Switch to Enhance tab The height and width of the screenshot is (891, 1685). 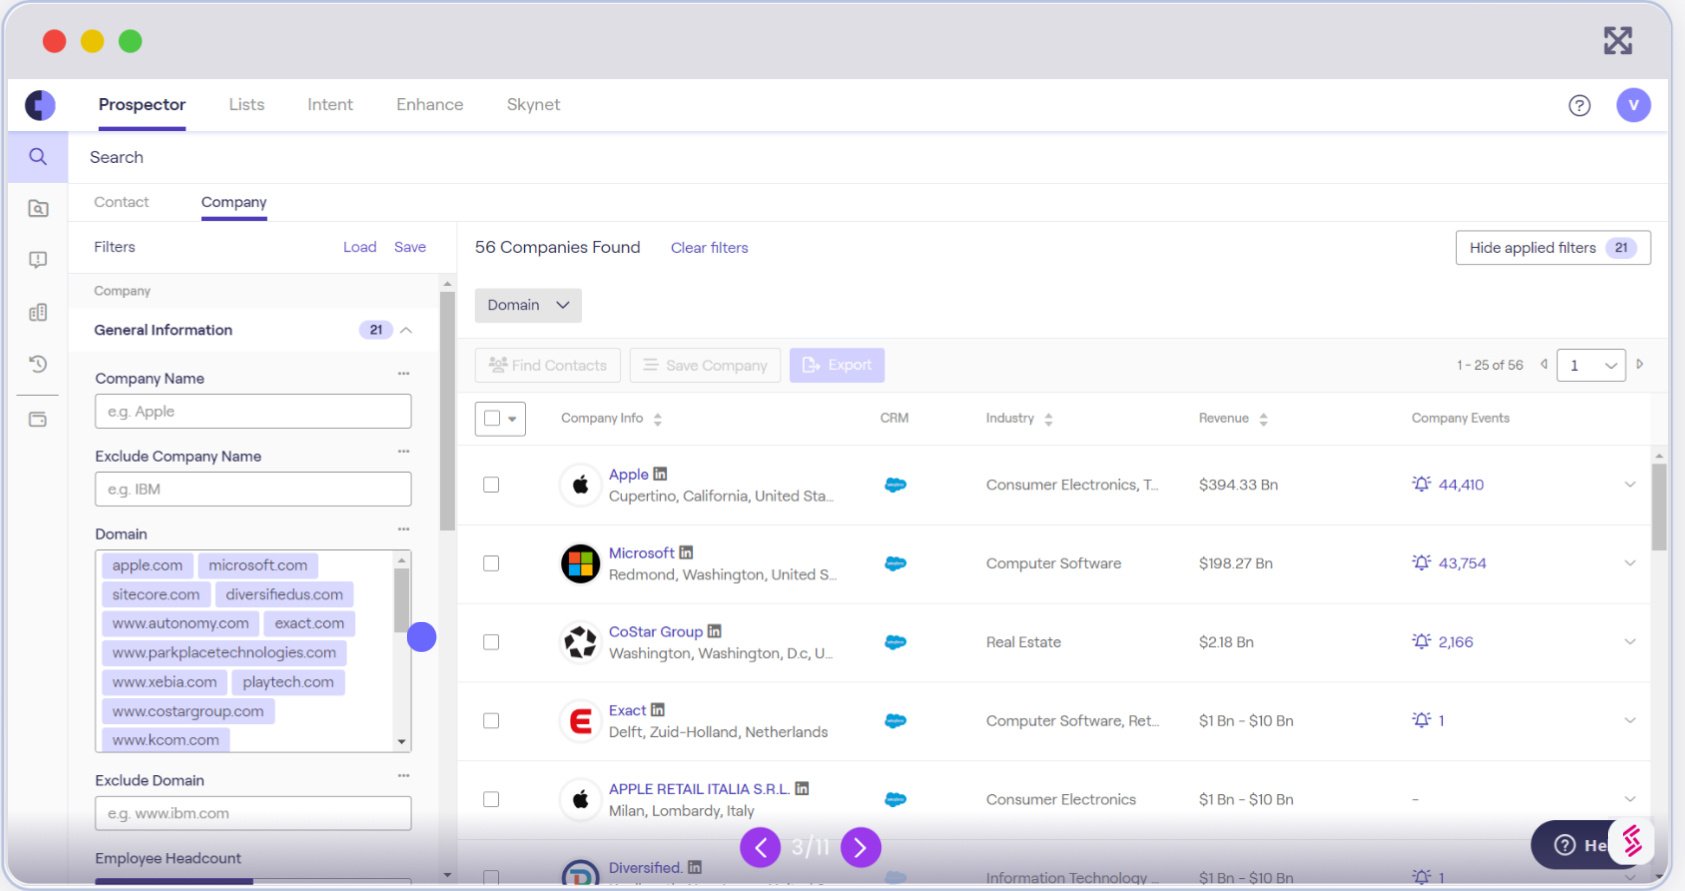point(430,104)
